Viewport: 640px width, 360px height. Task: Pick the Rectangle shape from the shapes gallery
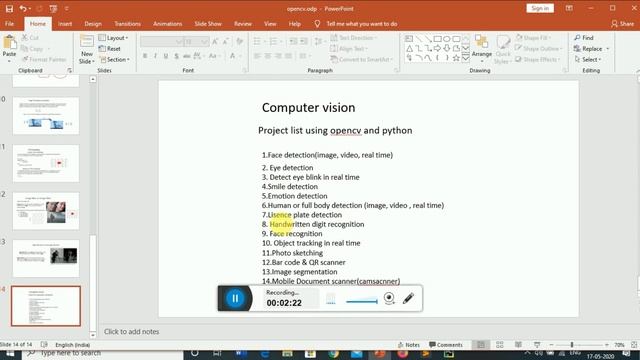click(437, 39)
